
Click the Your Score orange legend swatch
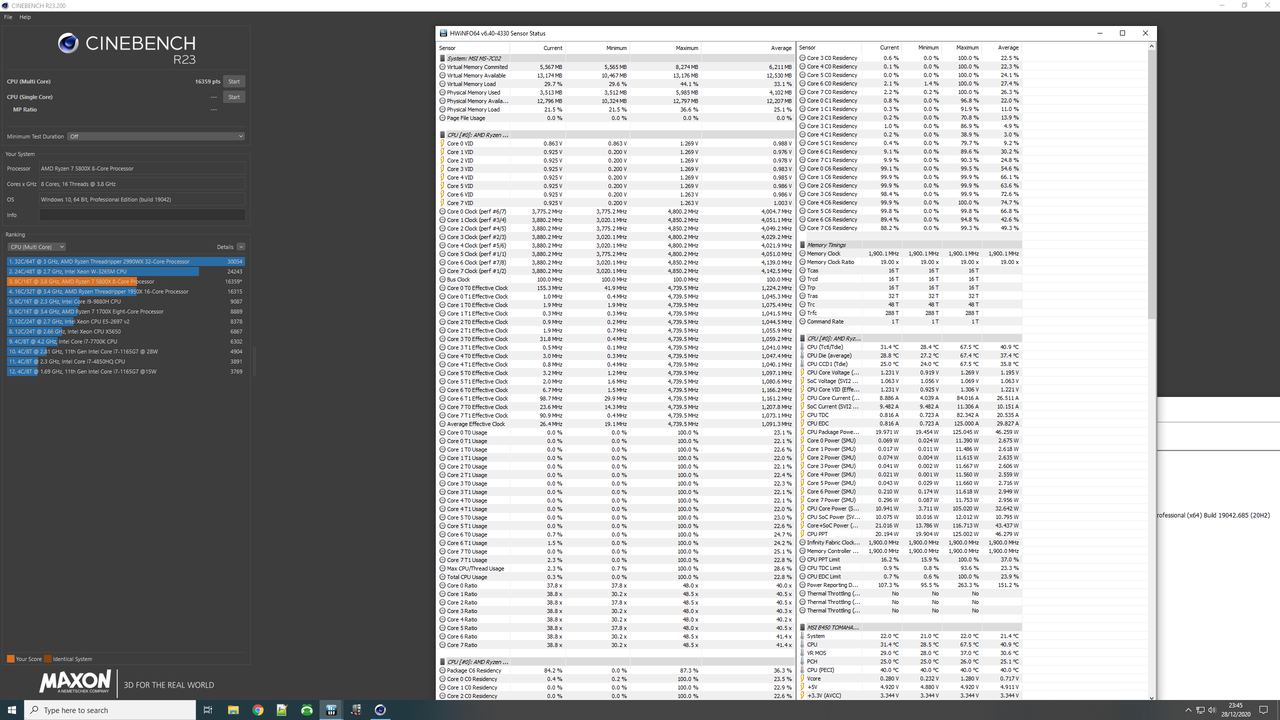pyautogui.click(x=10, y=659)
